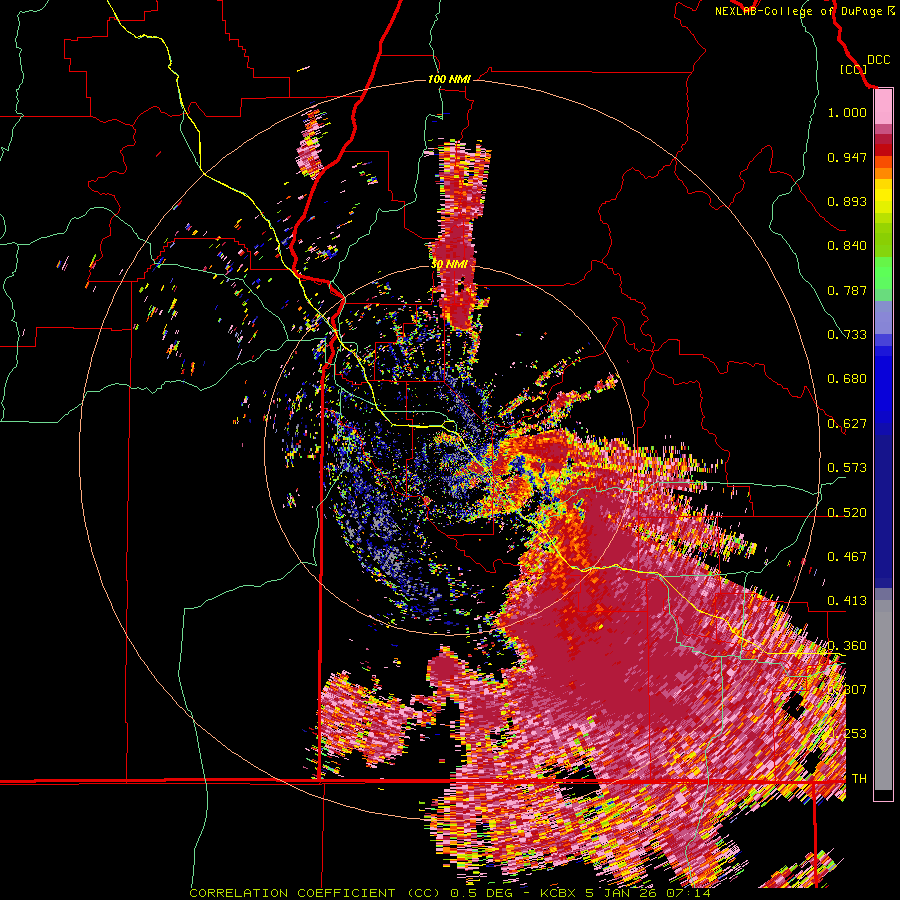Click the 0.733 scale value

[x=847, y=335]
